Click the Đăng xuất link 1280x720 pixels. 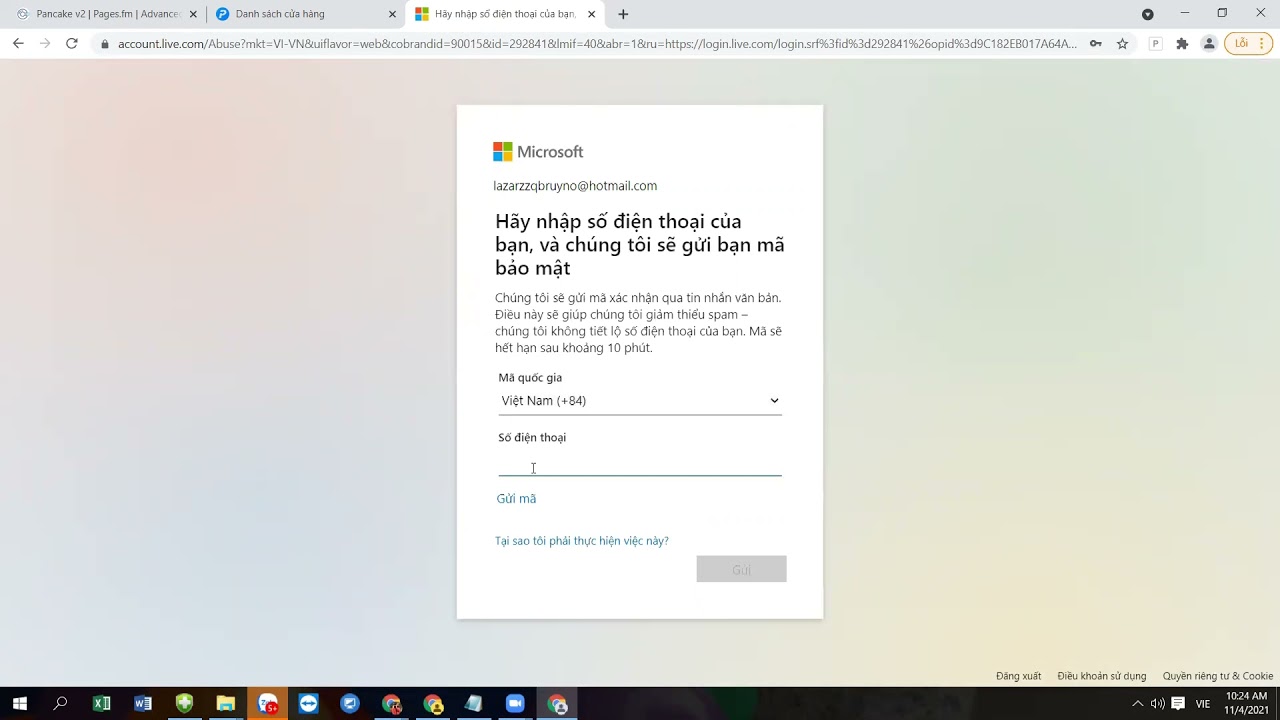pos(1018,676)
